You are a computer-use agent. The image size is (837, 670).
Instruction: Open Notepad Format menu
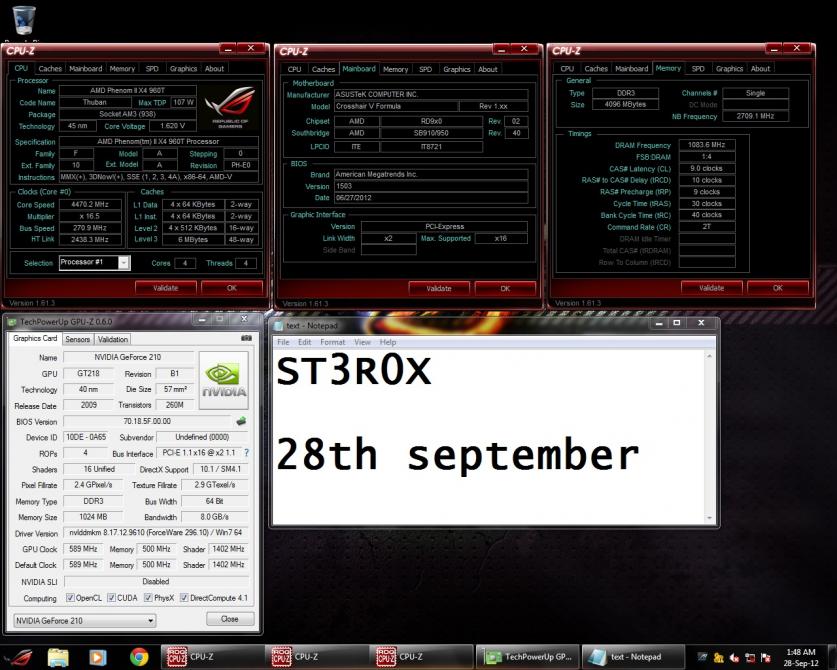pyautogui.click(x=333, y=342)
